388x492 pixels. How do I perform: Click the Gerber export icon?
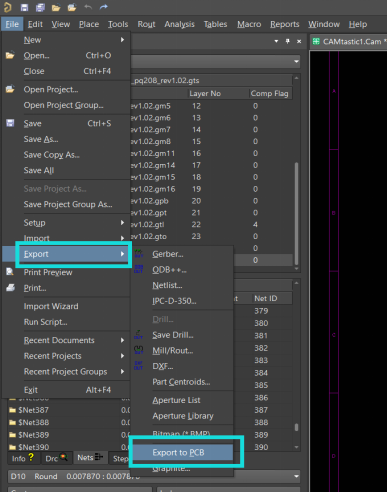point(139,254)
